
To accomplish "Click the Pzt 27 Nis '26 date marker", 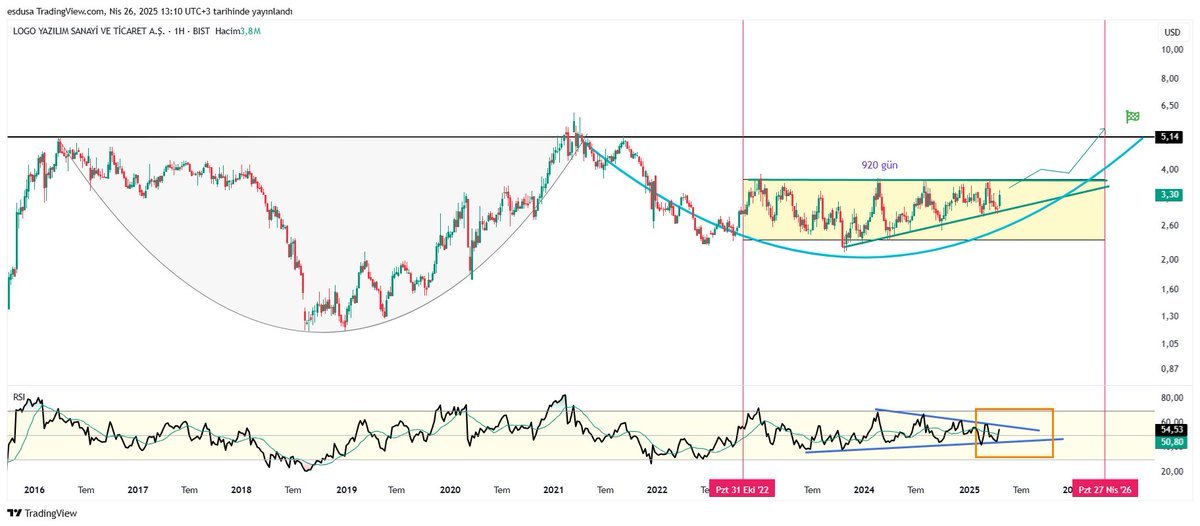I will click(x=1104, y=490).
